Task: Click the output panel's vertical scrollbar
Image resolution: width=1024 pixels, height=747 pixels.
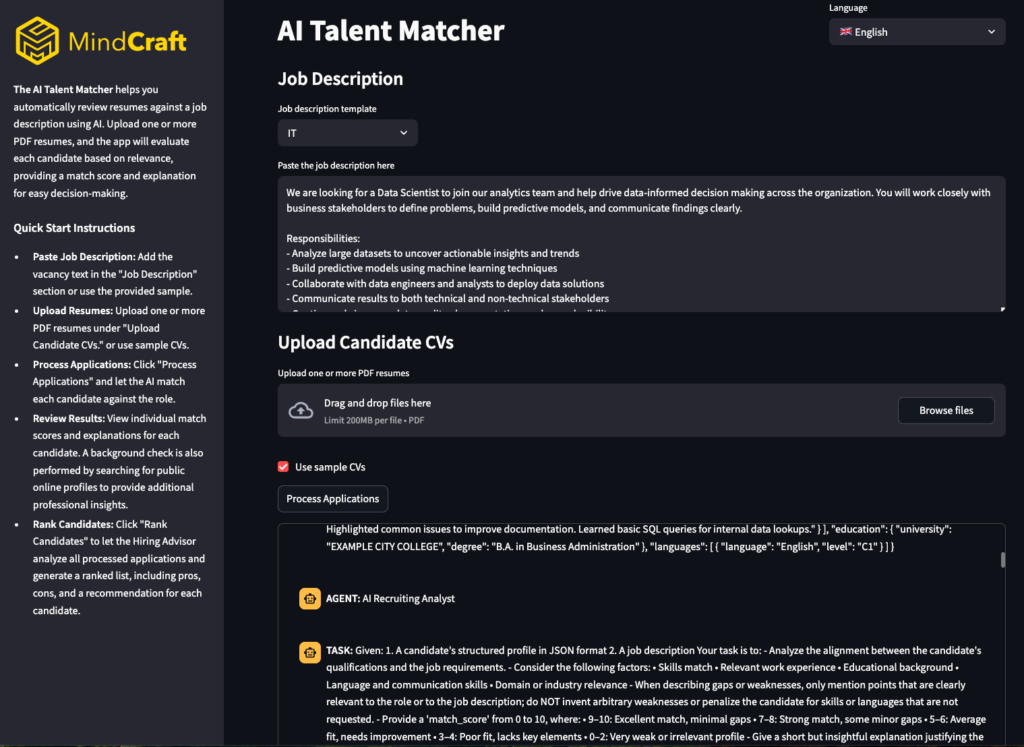Action: coord(1002,560)
